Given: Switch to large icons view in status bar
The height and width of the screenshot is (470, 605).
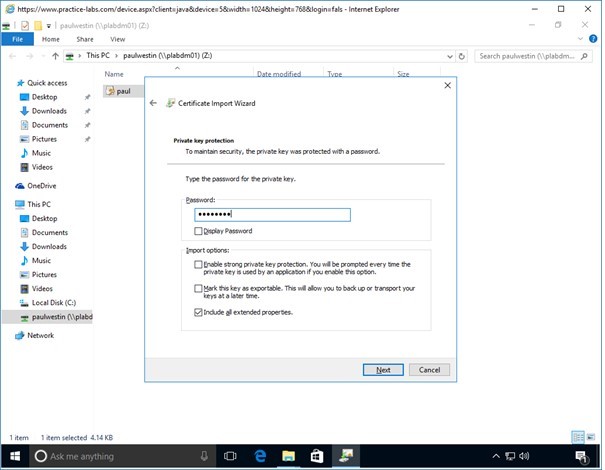Looking at the screenshot, I should [591, 438].
